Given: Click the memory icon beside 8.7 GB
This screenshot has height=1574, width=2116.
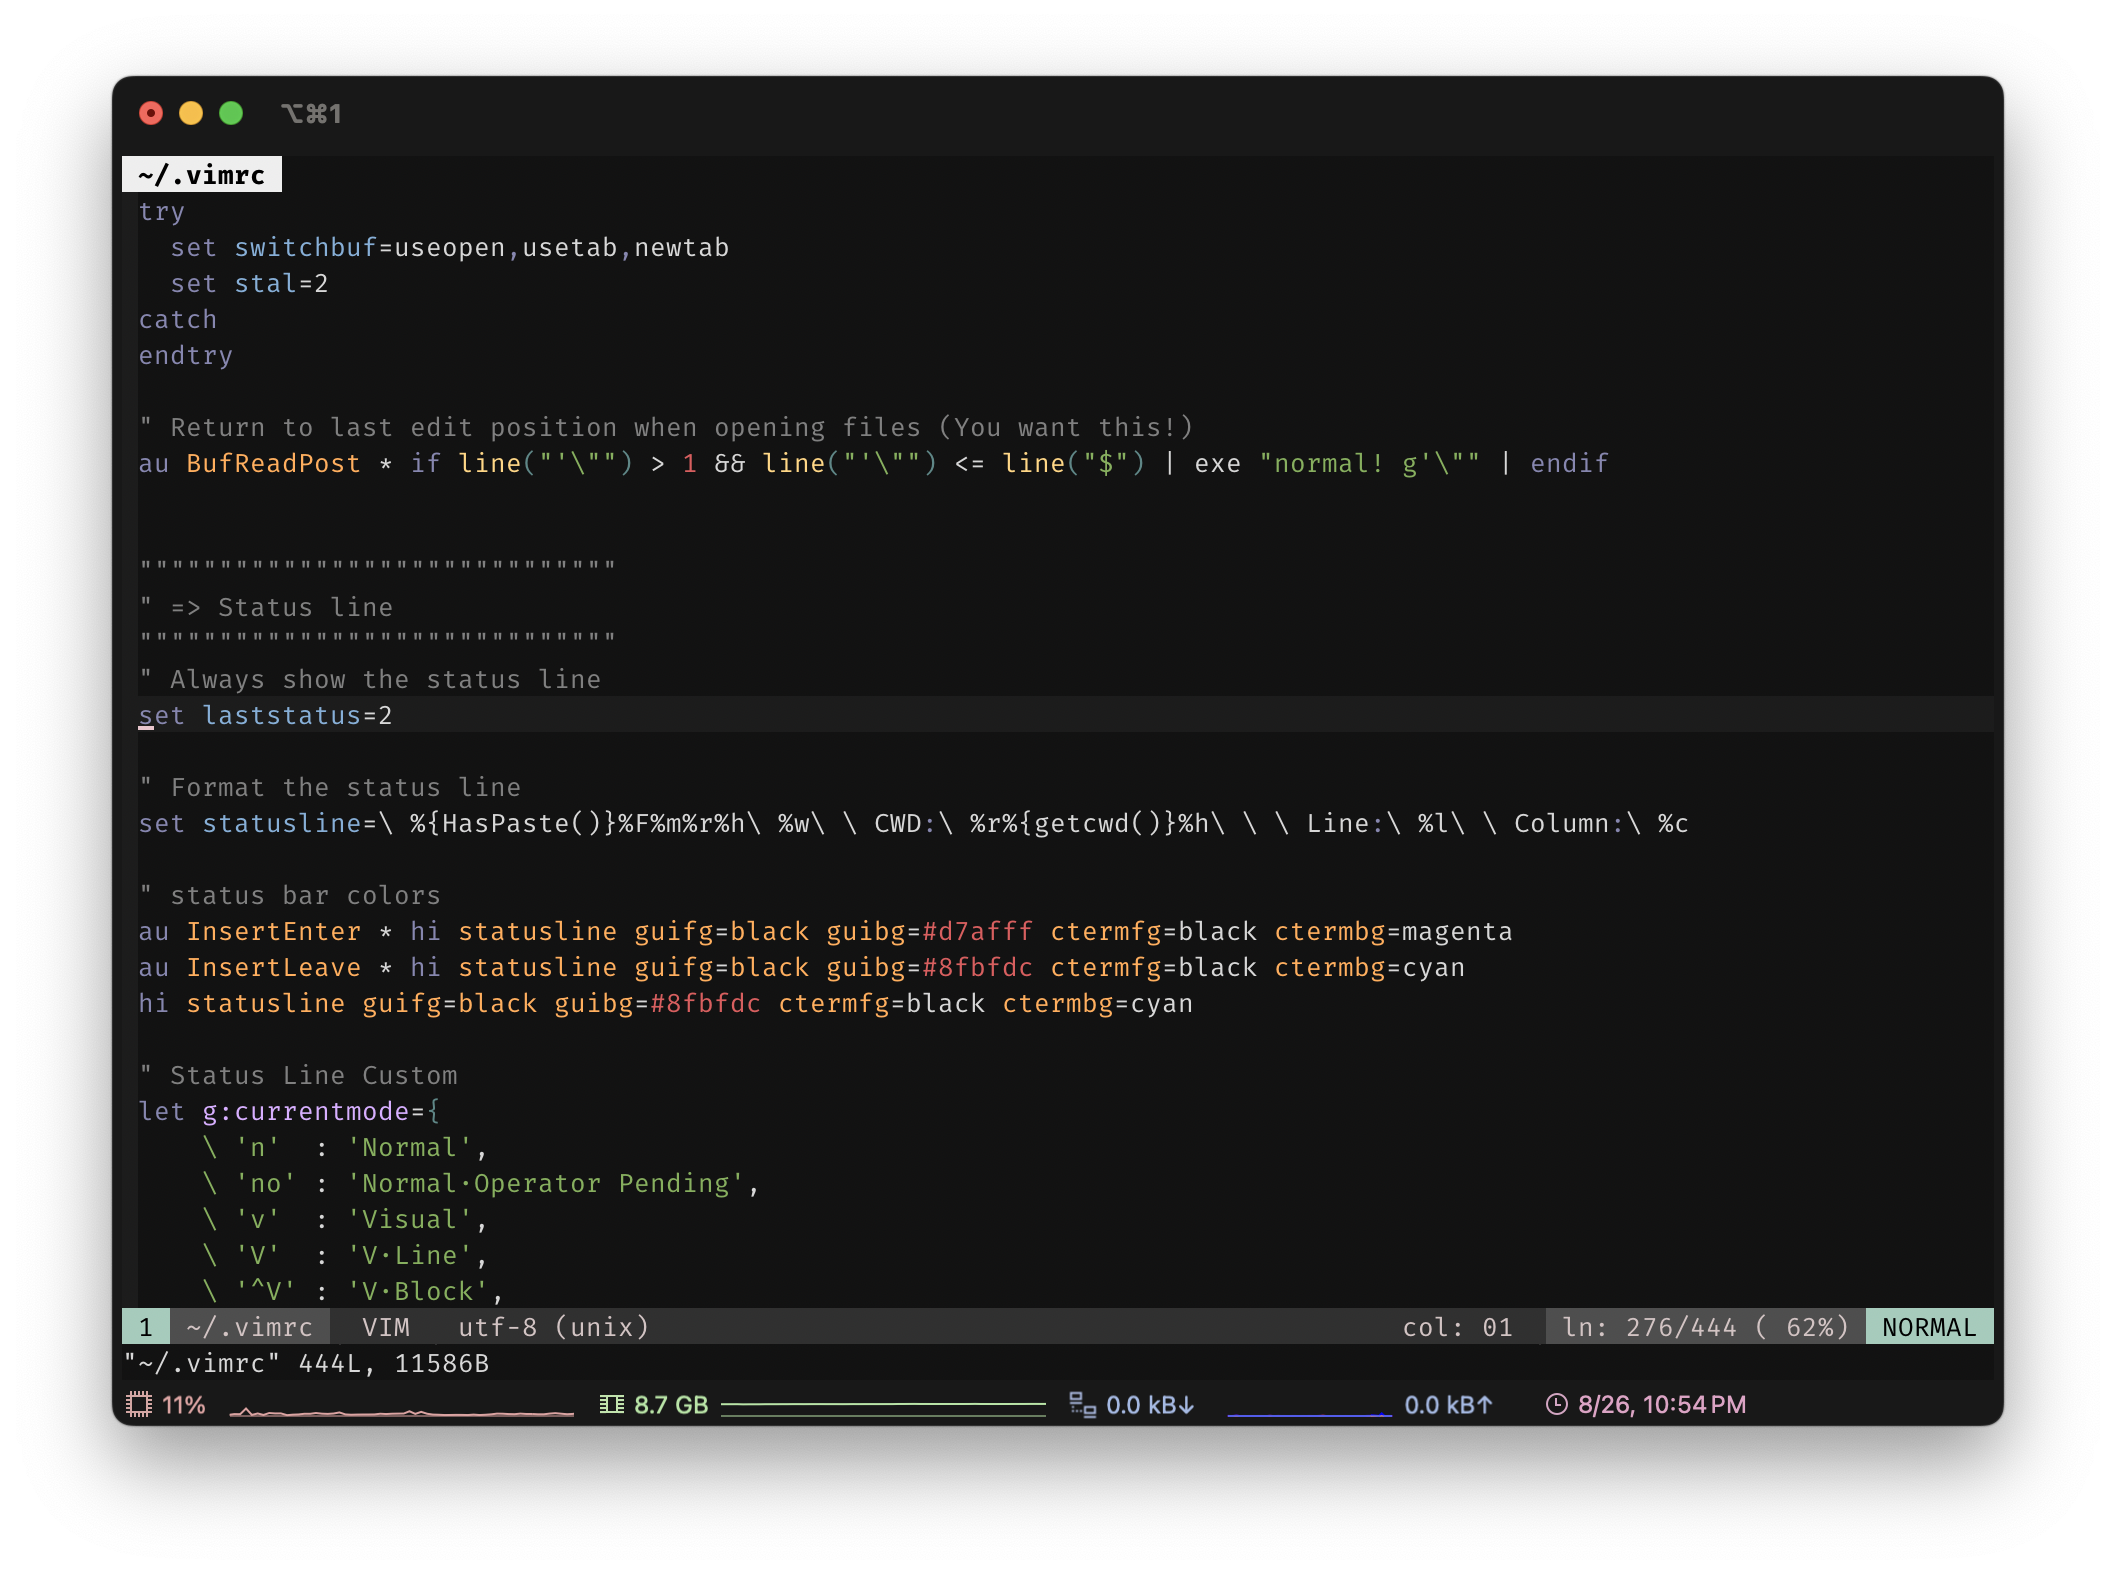Looking at the screenshot, I should (x=611, y=1404).
